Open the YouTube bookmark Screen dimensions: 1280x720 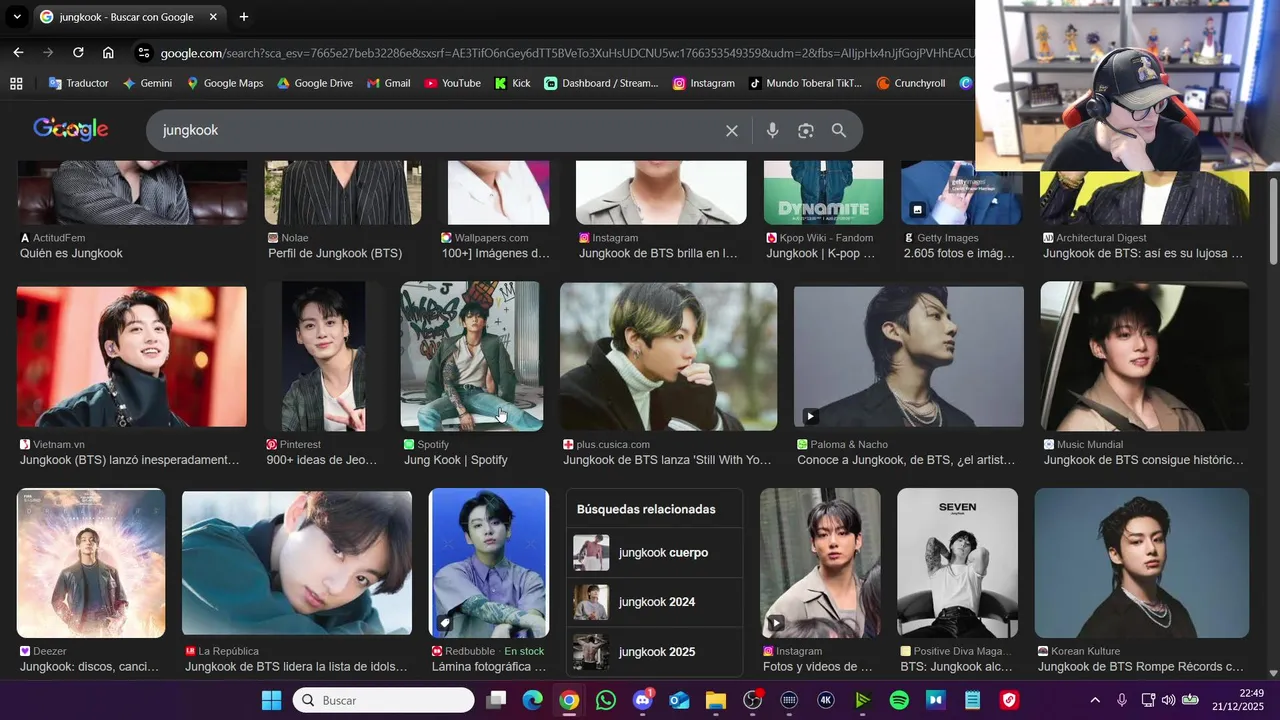pyautogui.click(x=453, y=83)
